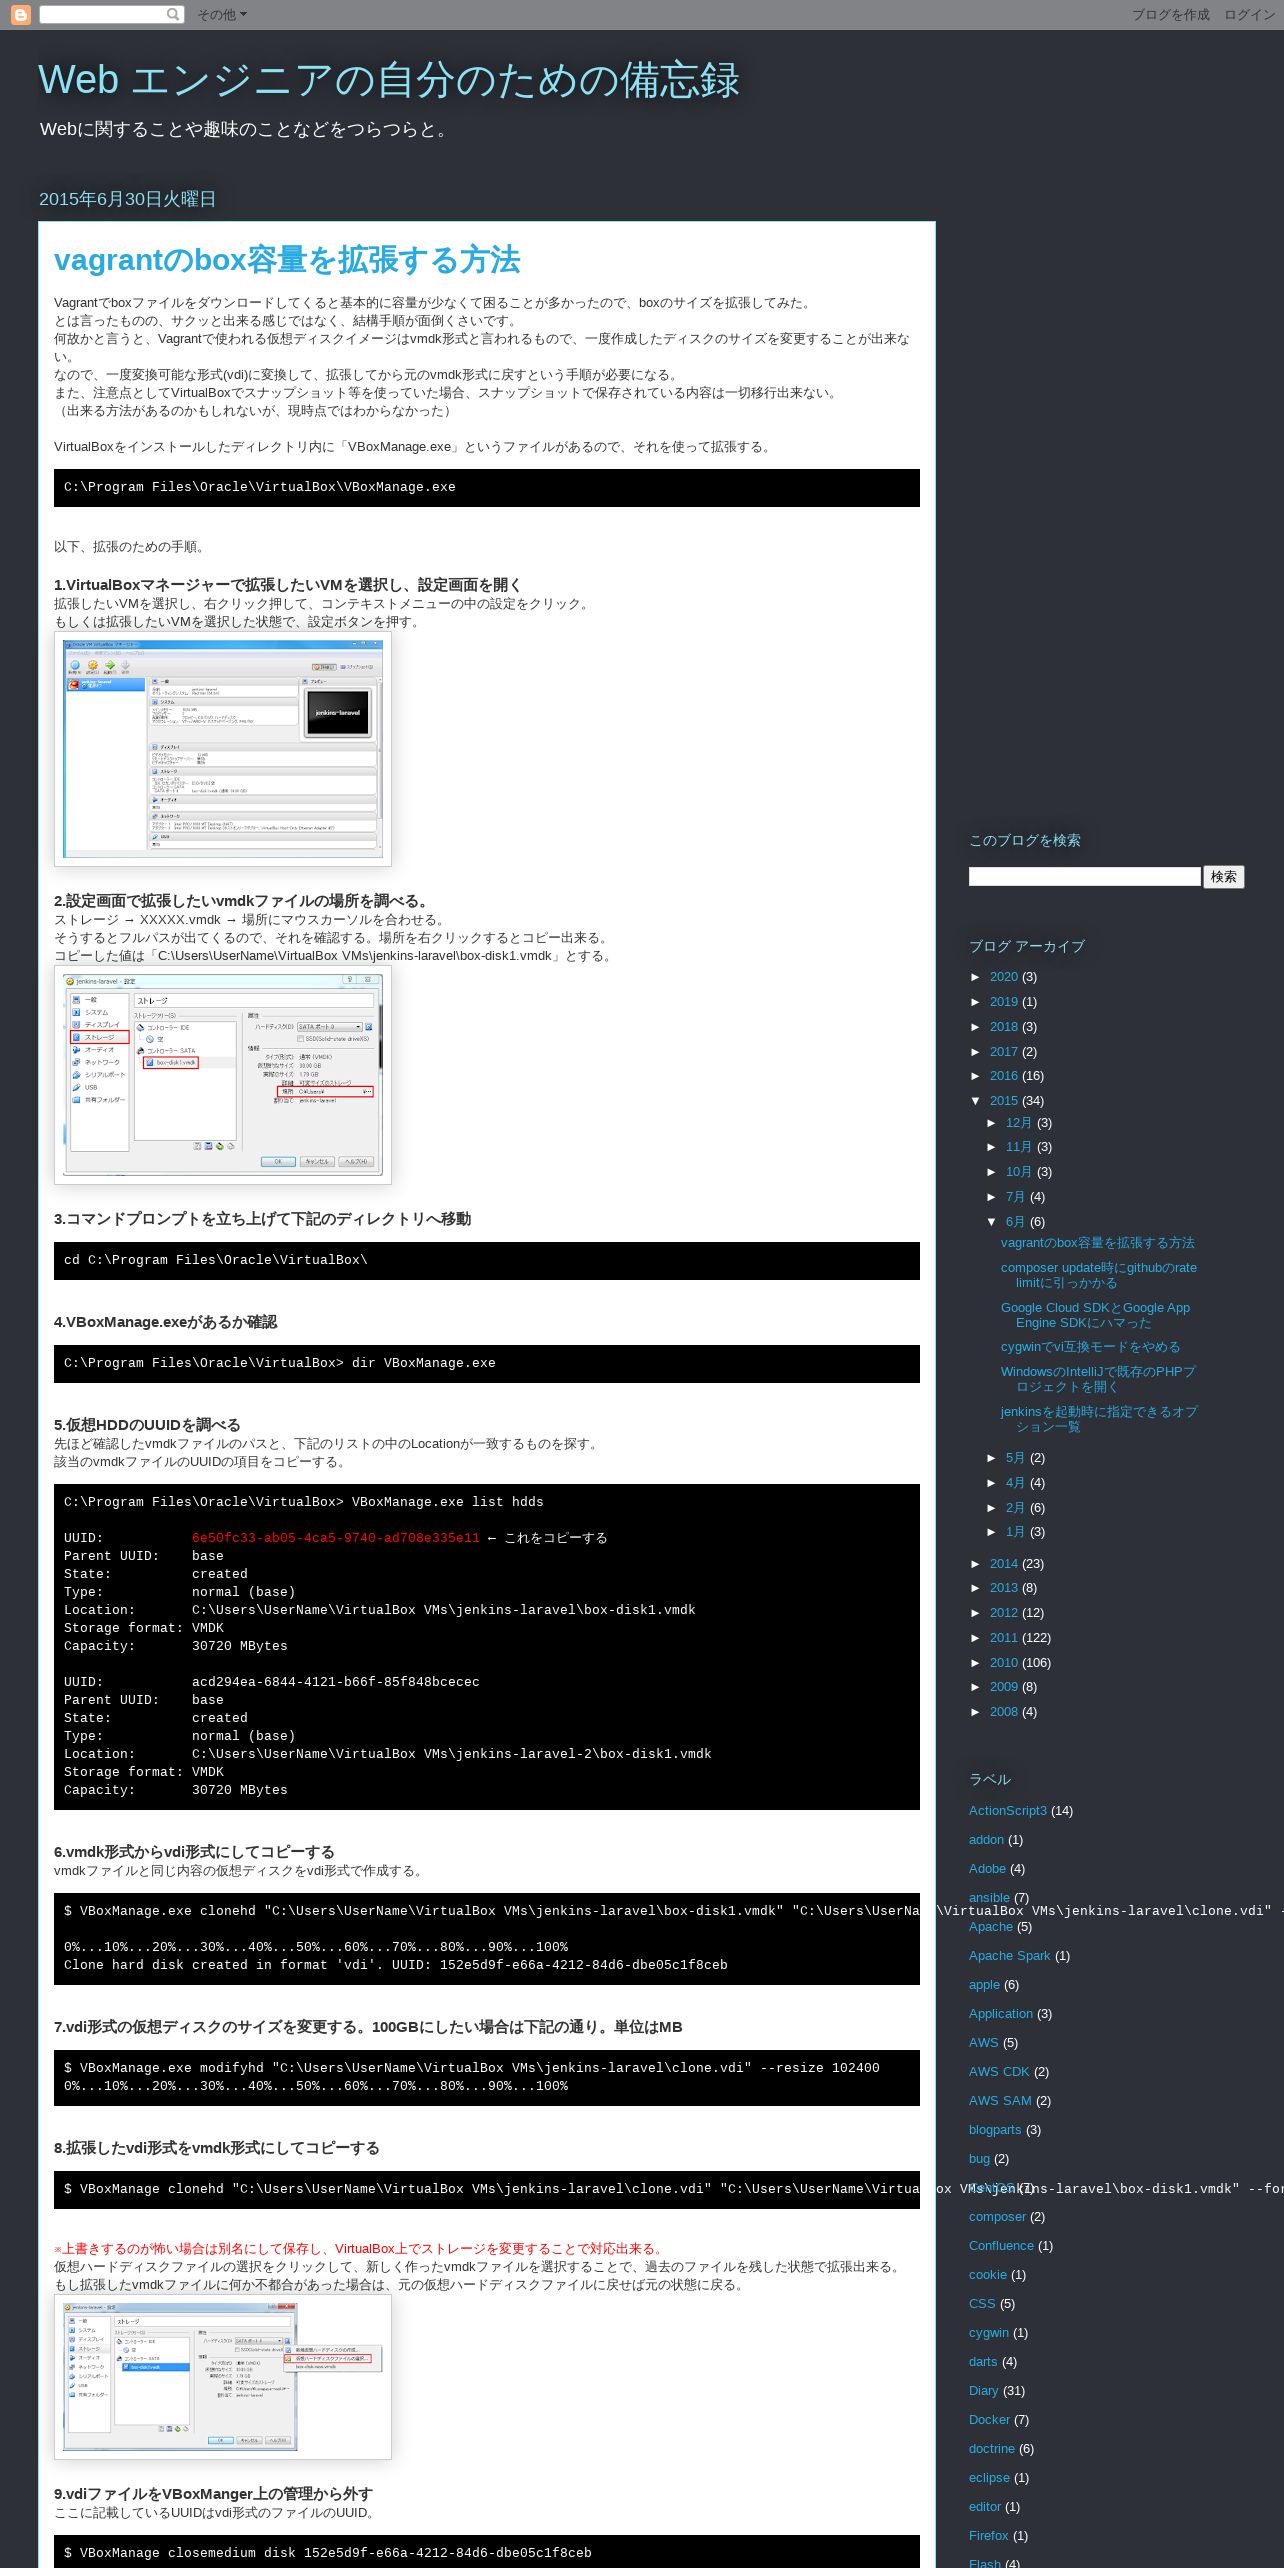
Task: Open the bug label
Action: (979, 2159)
